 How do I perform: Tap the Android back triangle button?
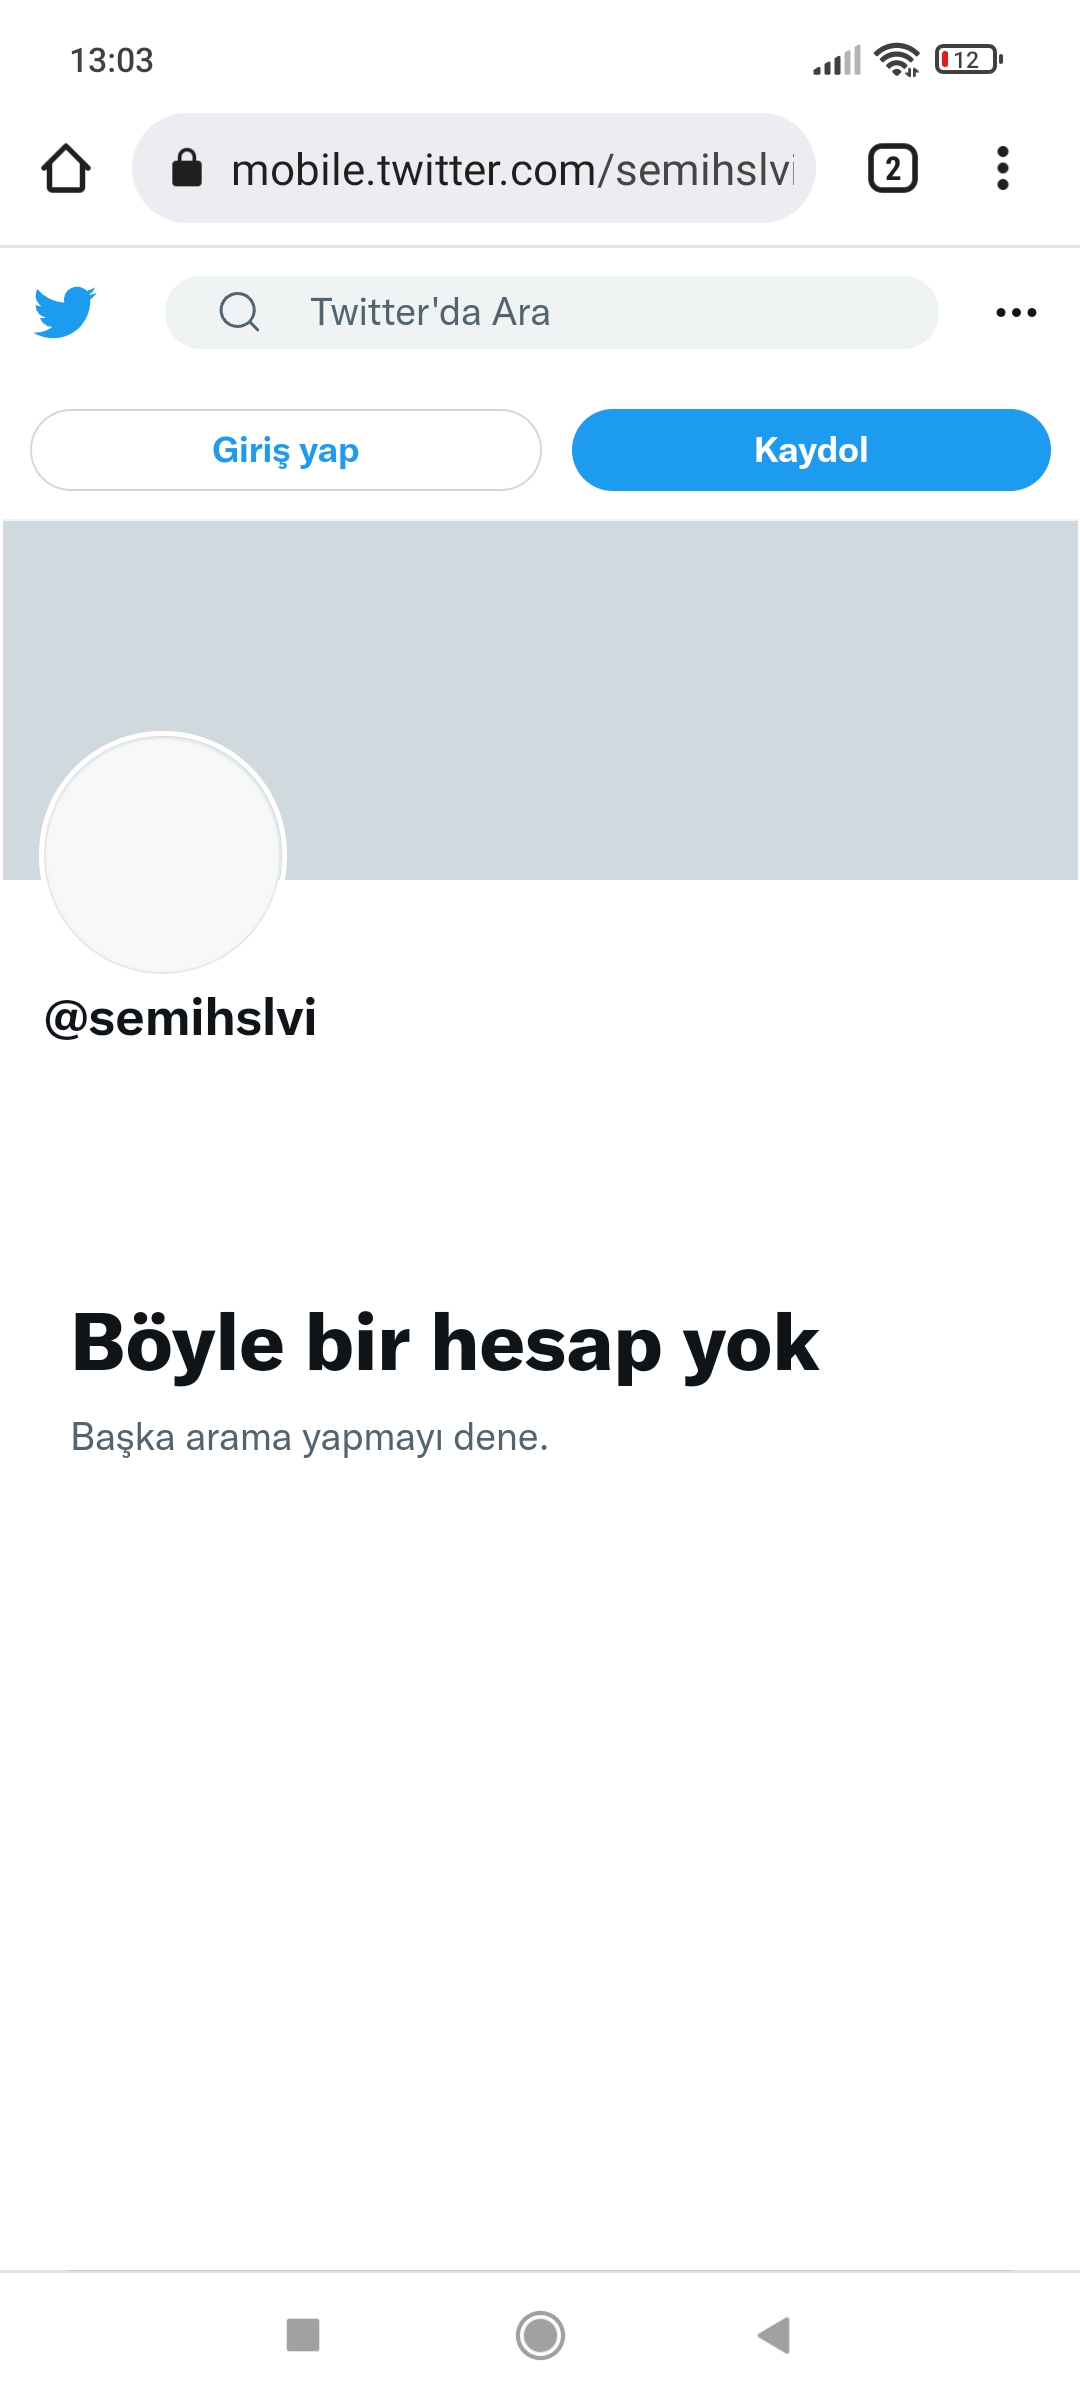[774, 2335]
